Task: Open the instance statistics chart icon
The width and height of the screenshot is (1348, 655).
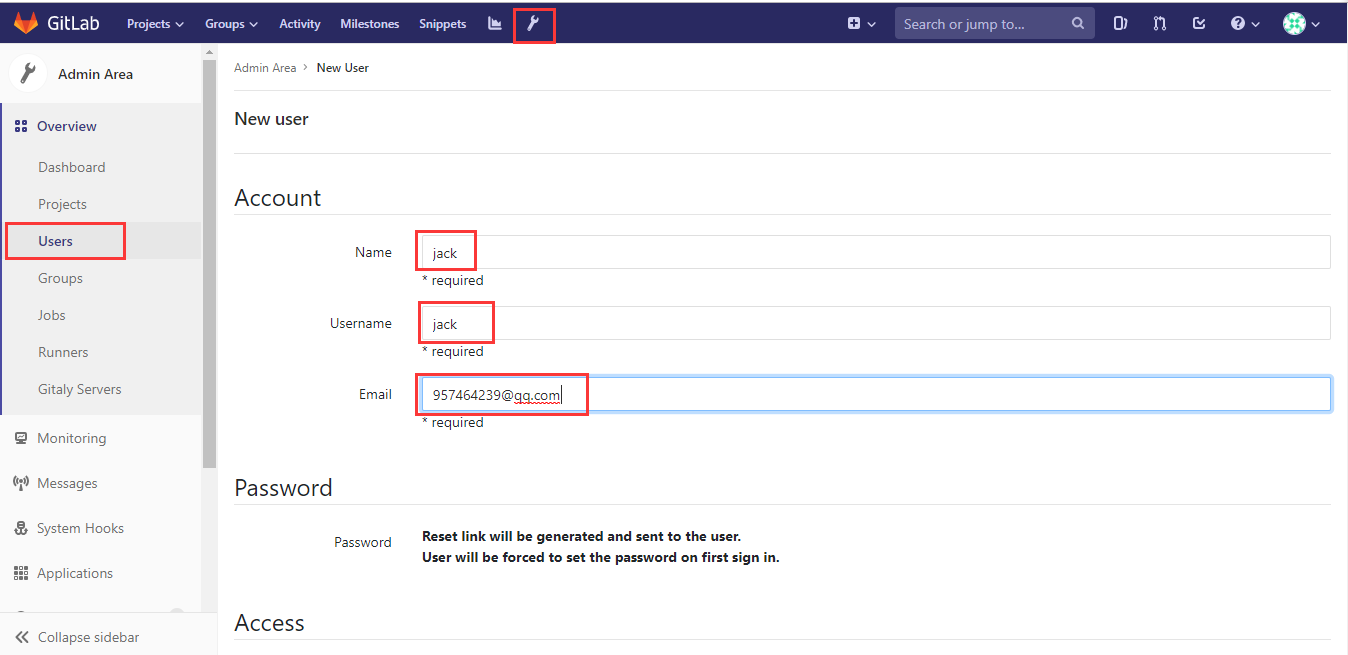Action: (x=494, y=23)
